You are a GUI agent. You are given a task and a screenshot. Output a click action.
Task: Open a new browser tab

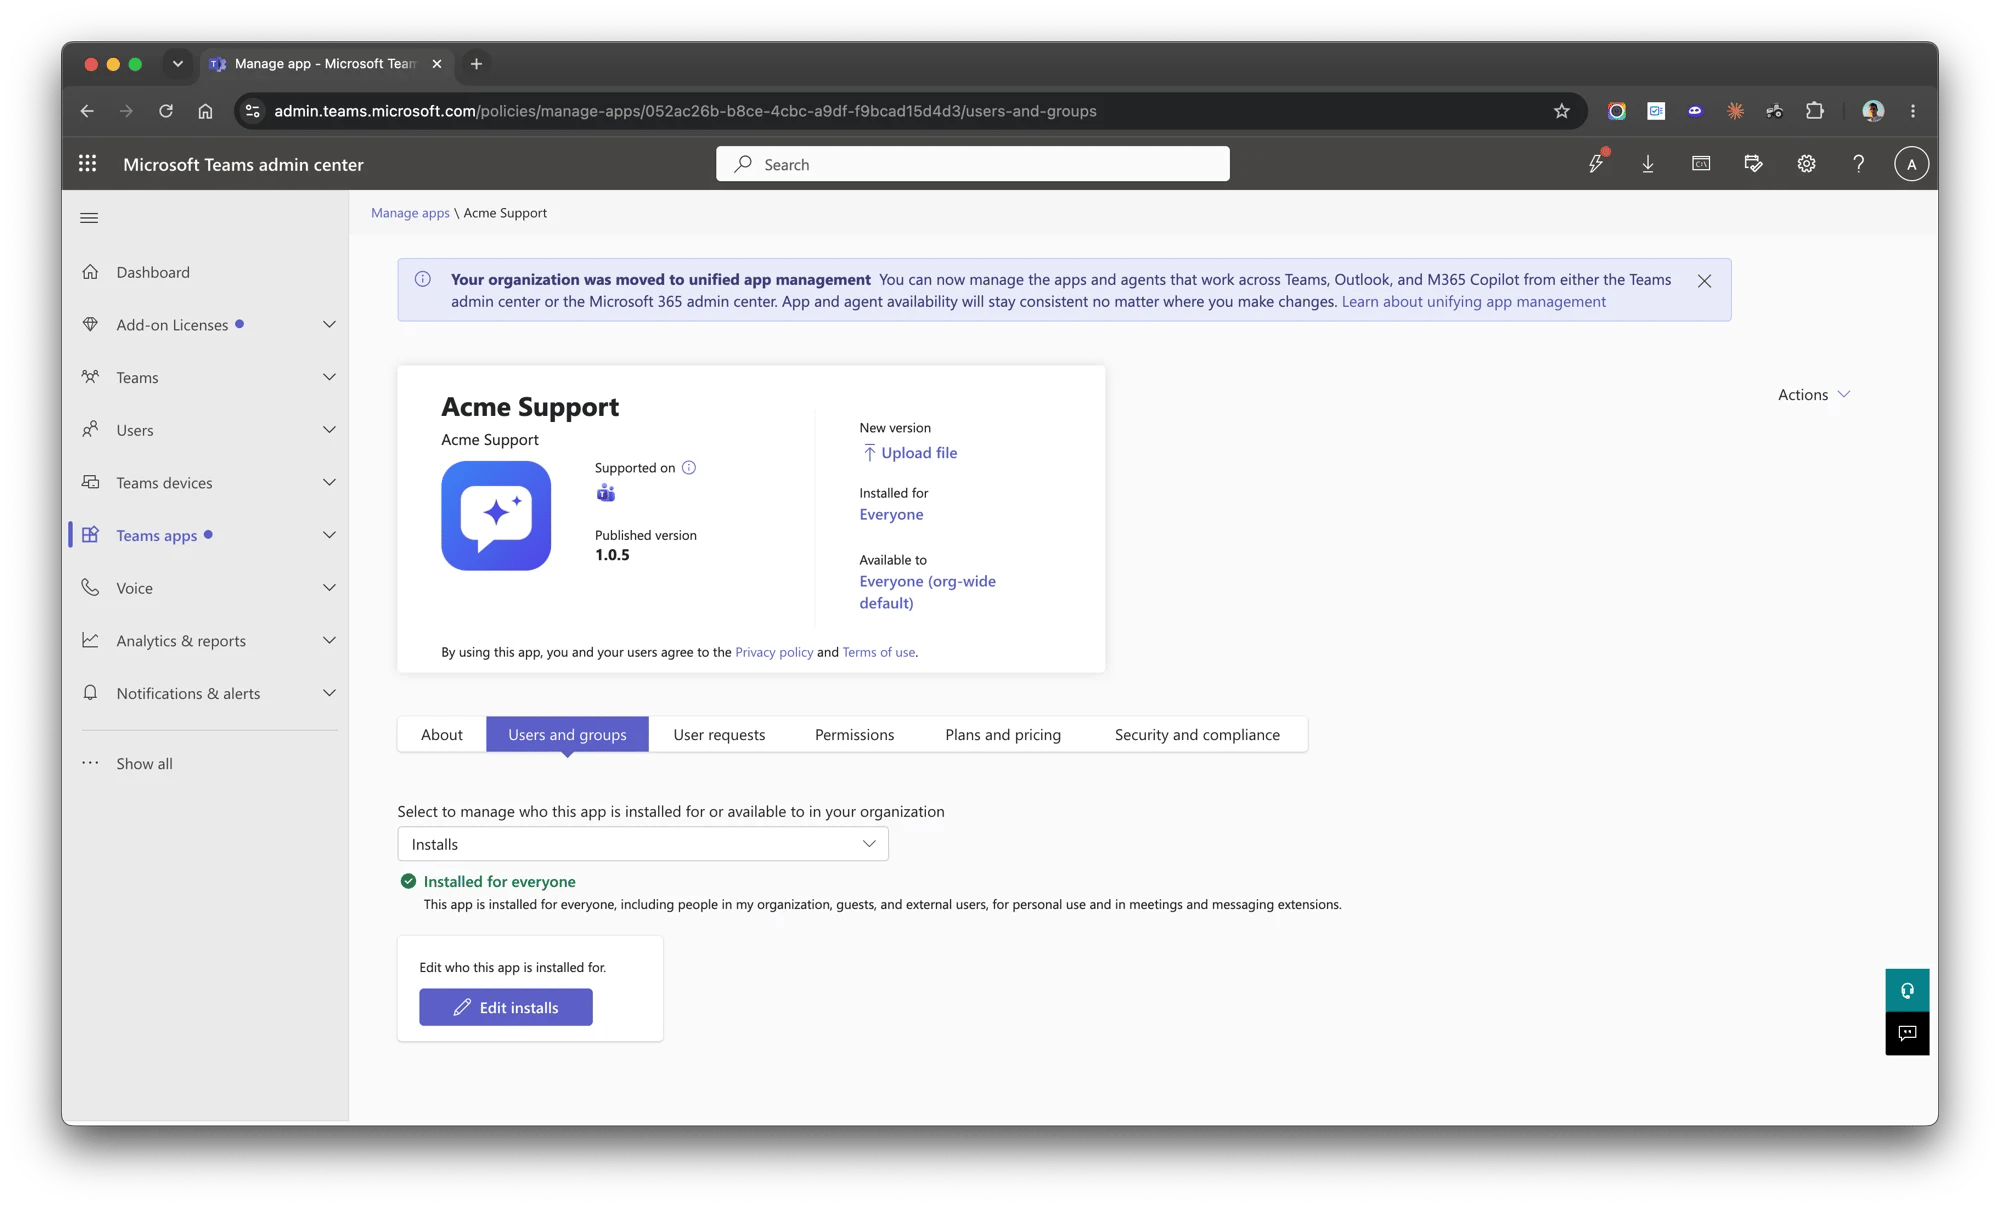476,64
